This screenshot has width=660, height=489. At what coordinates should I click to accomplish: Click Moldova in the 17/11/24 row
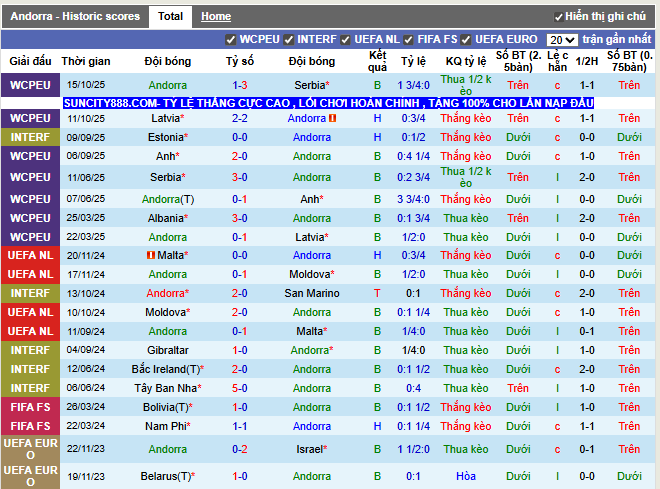[x=310, y=274]
